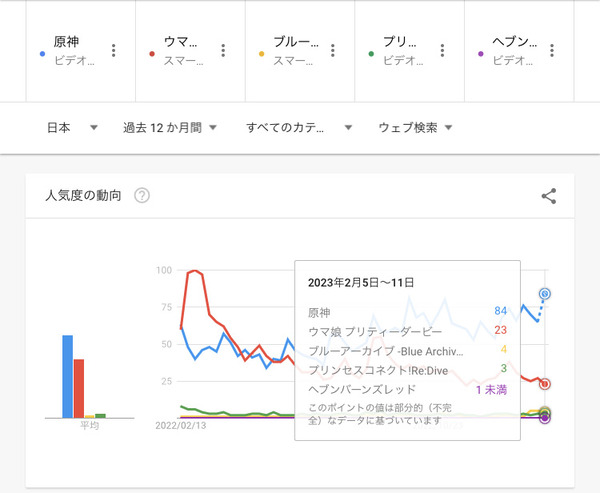
Task: Click the tooltip value 23 for ウマ娘
Action: pyautogui.click(x=501, y=330)
